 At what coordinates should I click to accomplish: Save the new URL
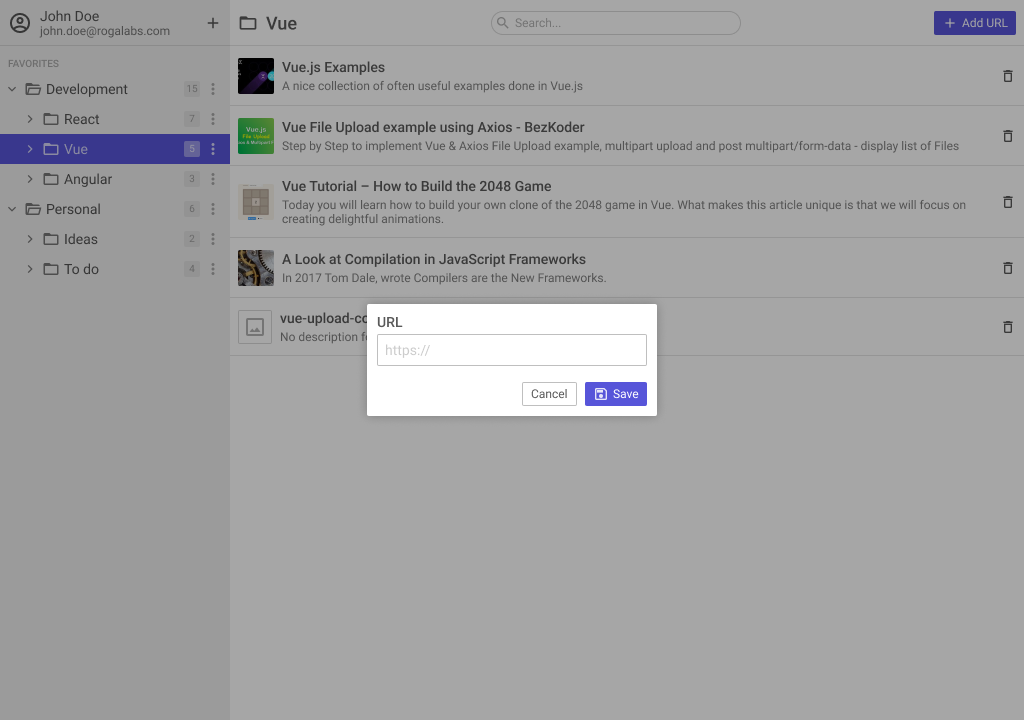click(x=616, y=394)
